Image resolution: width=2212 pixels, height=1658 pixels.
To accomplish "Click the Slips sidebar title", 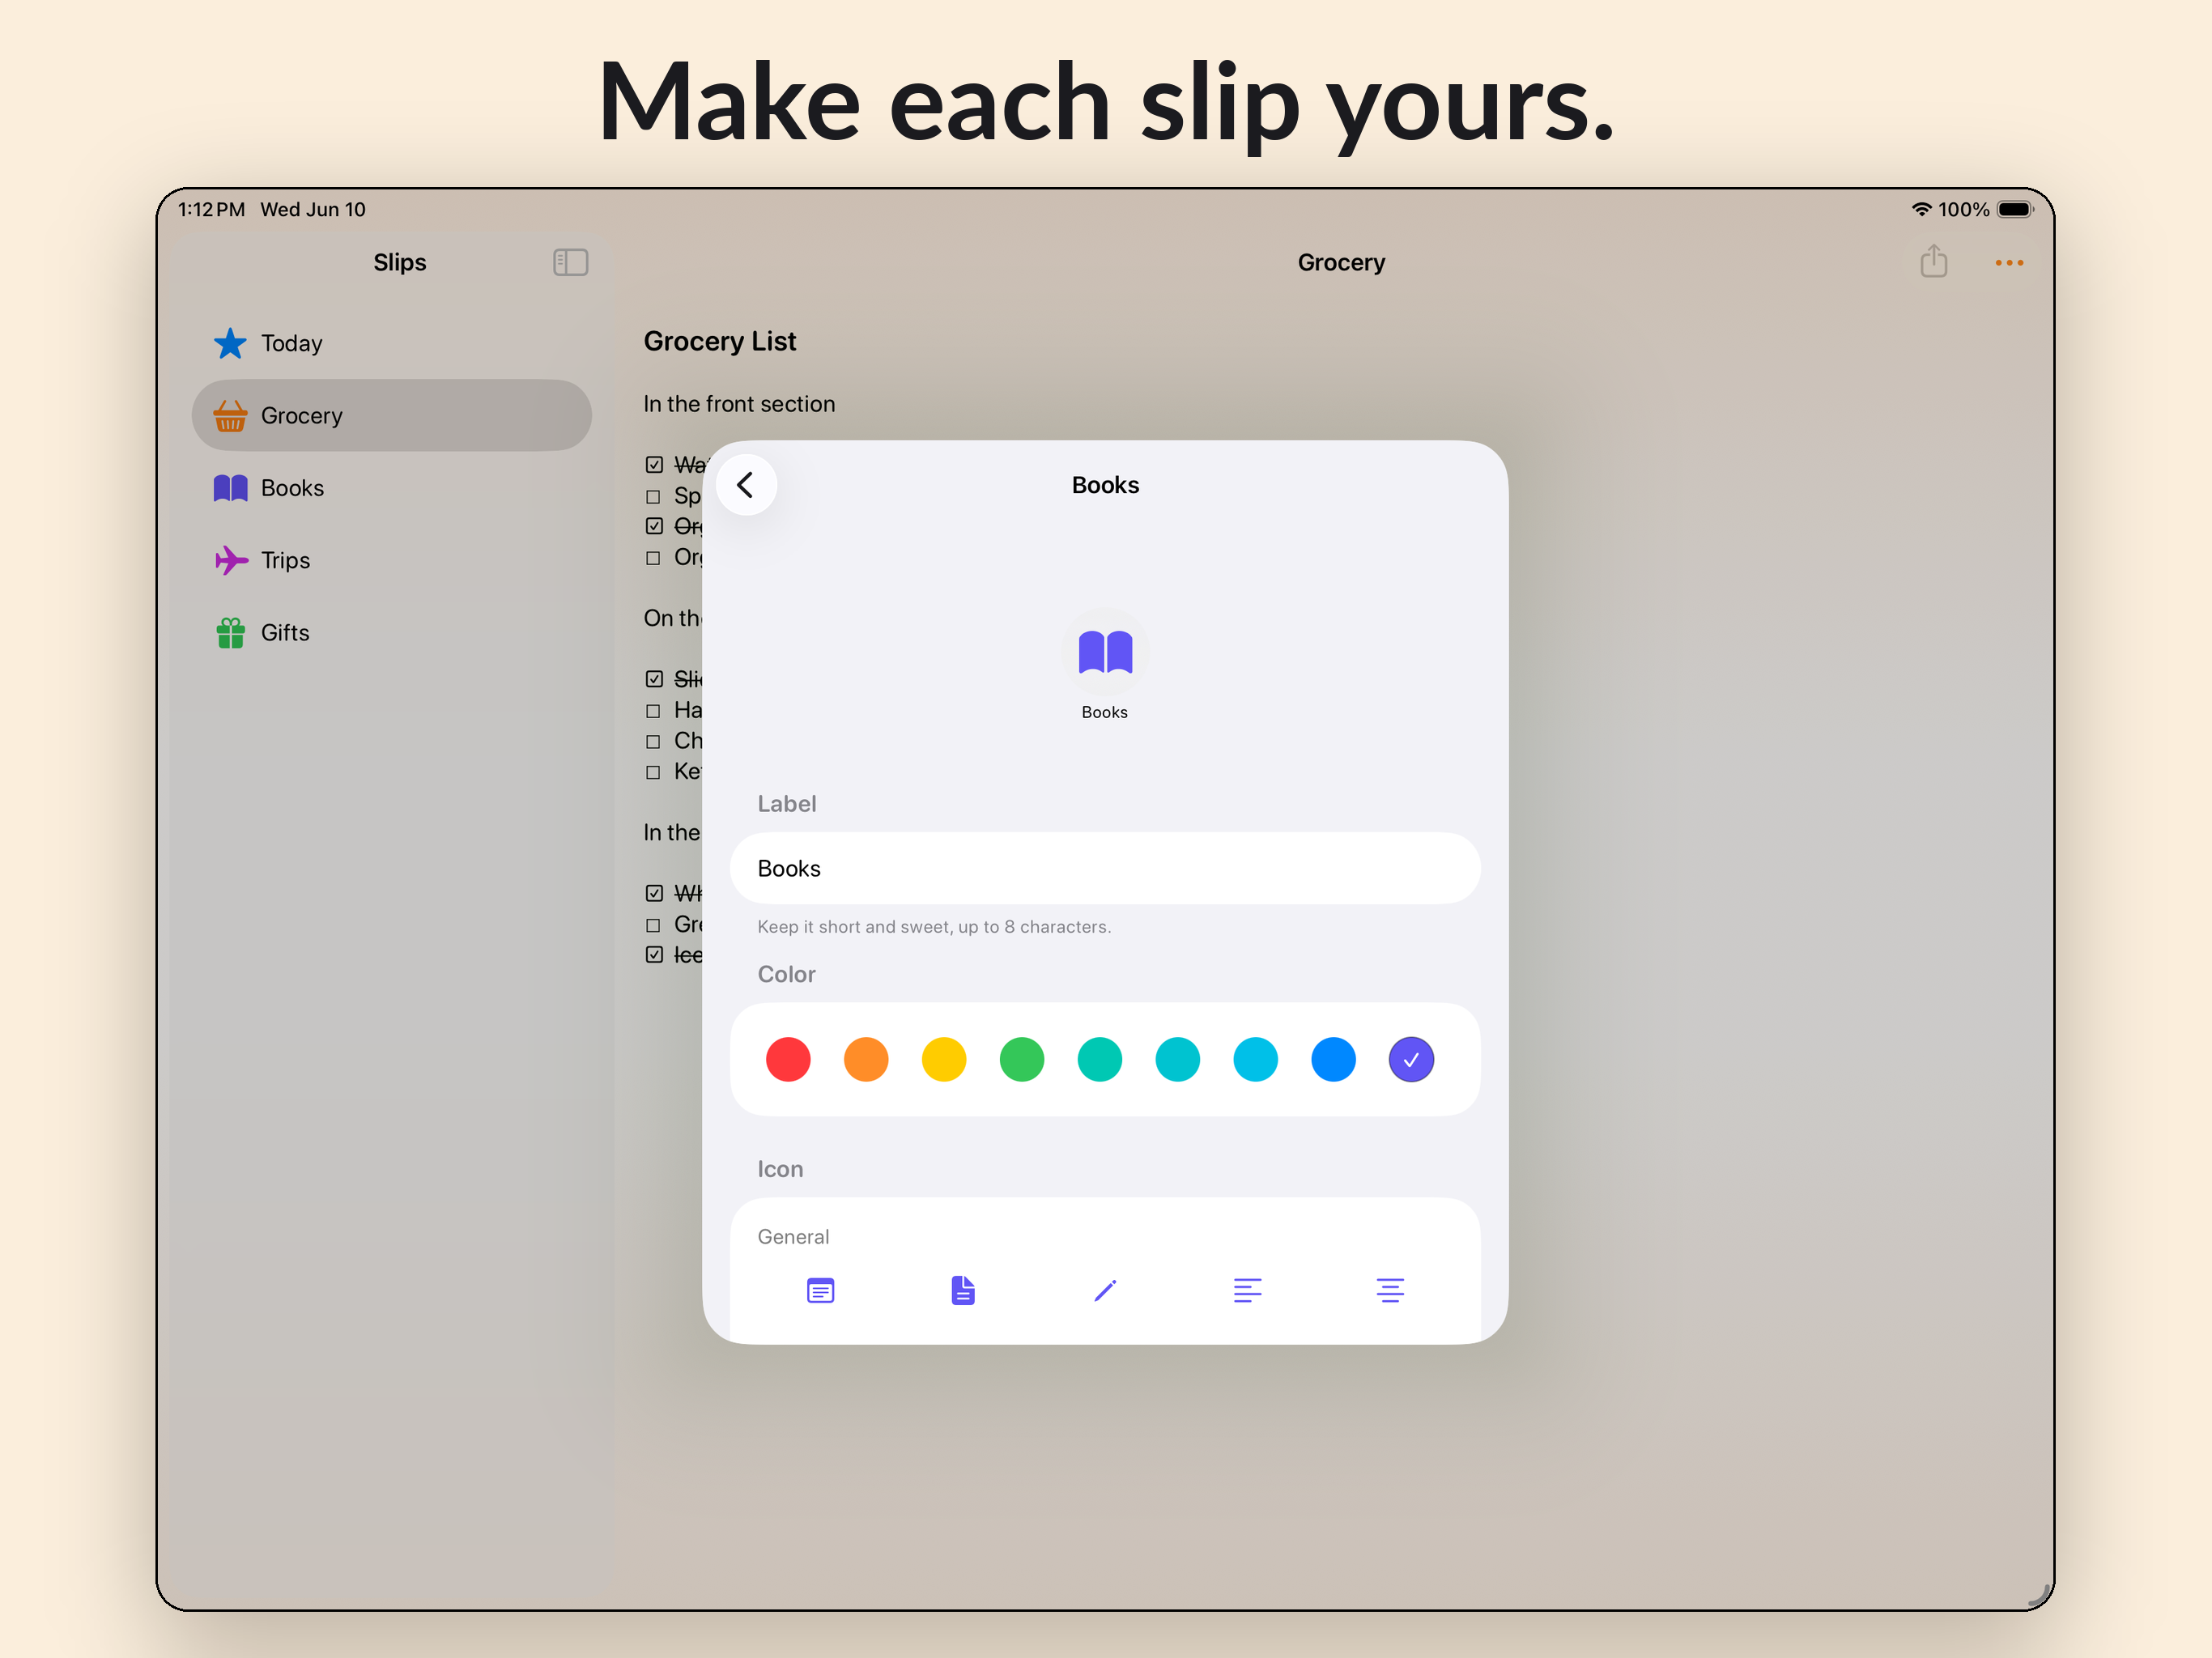I will [399, 262].
